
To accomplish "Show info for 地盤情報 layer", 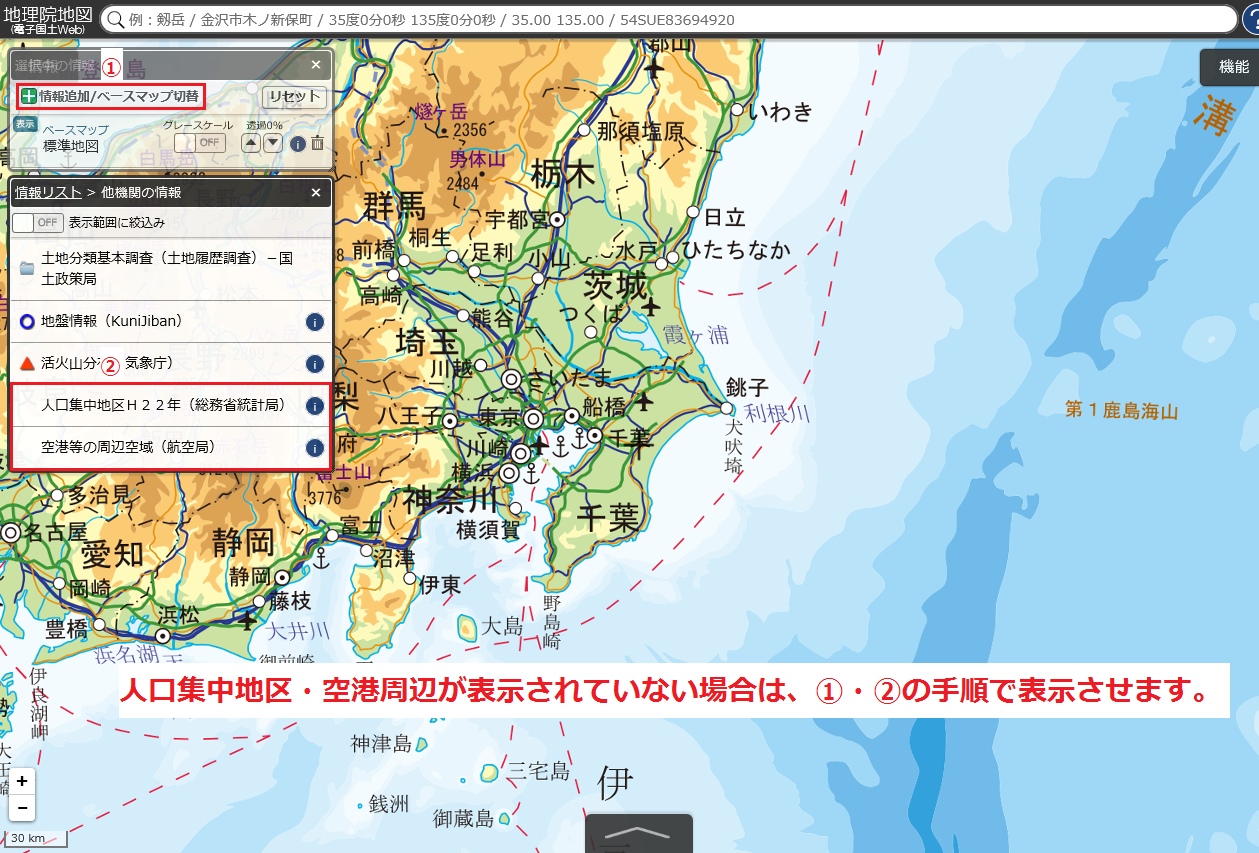I will 314,322.
